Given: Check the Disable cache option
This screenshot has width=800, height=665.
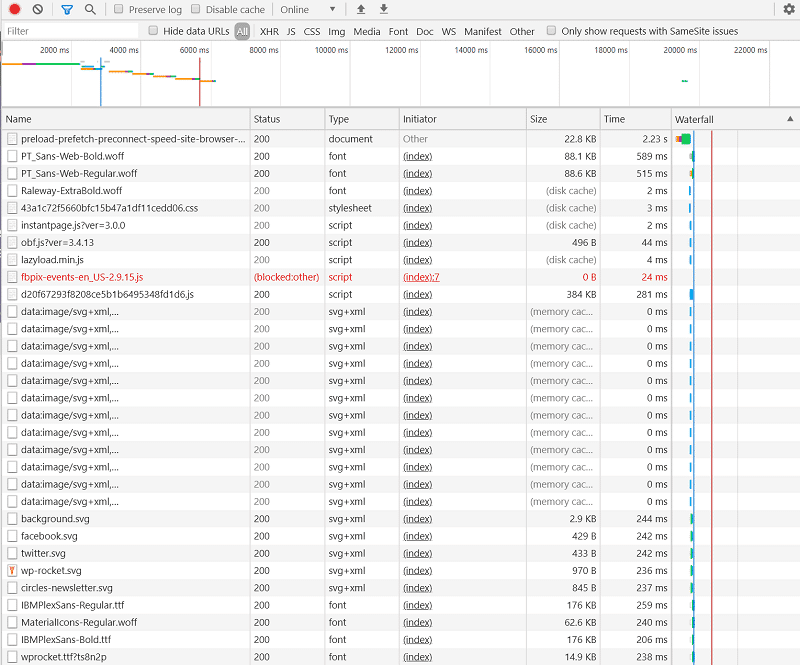Looking at the screenshot, I should click(x=196, y=9).
